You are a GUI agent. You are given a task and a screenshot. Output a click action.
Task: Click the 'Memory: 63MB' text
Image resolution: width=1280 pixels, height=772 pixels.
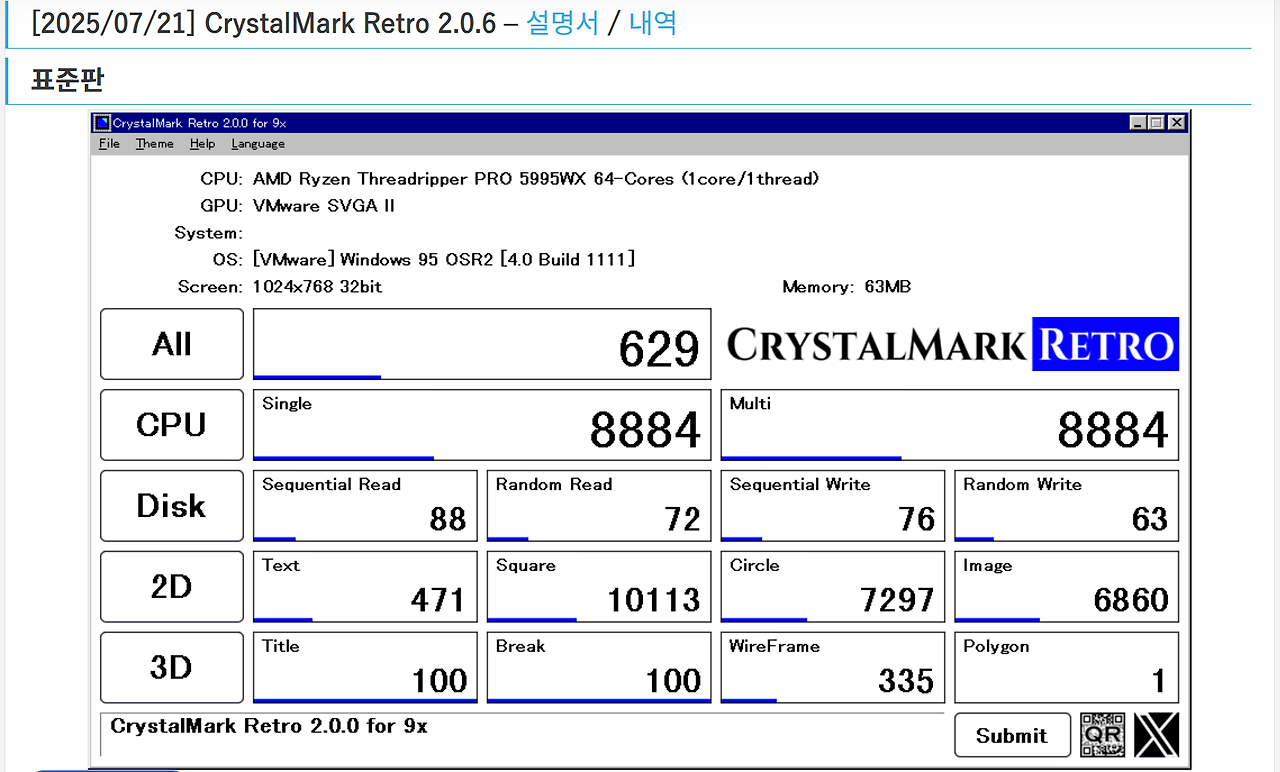point(847,287)
